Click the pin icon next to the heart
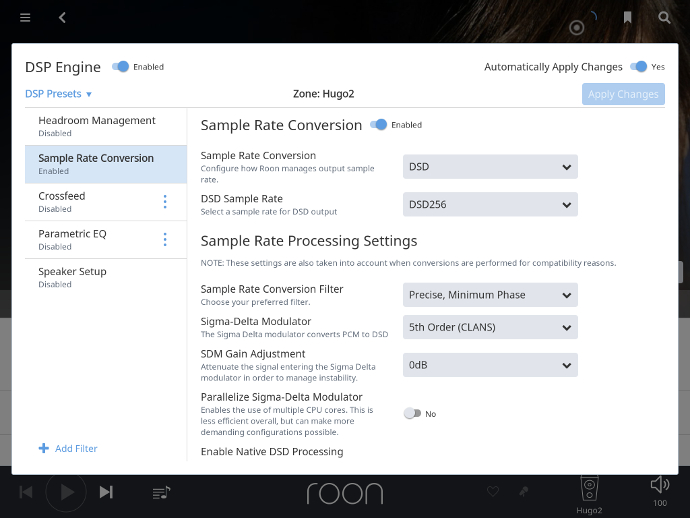Image resolution: width=690 pixels, height=518 pixels. [523, 491]
